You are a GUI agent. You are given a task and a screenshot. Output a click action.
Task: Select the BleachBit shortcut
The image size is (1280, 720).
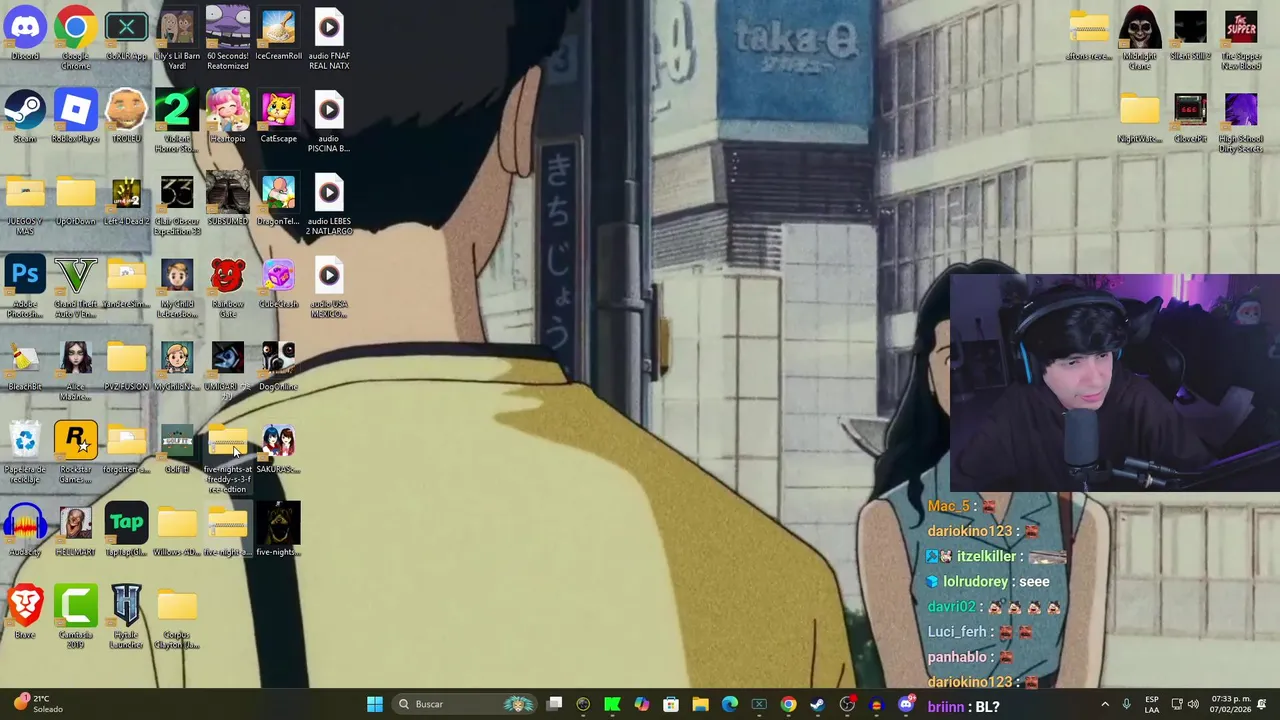[x=25, y=365]
